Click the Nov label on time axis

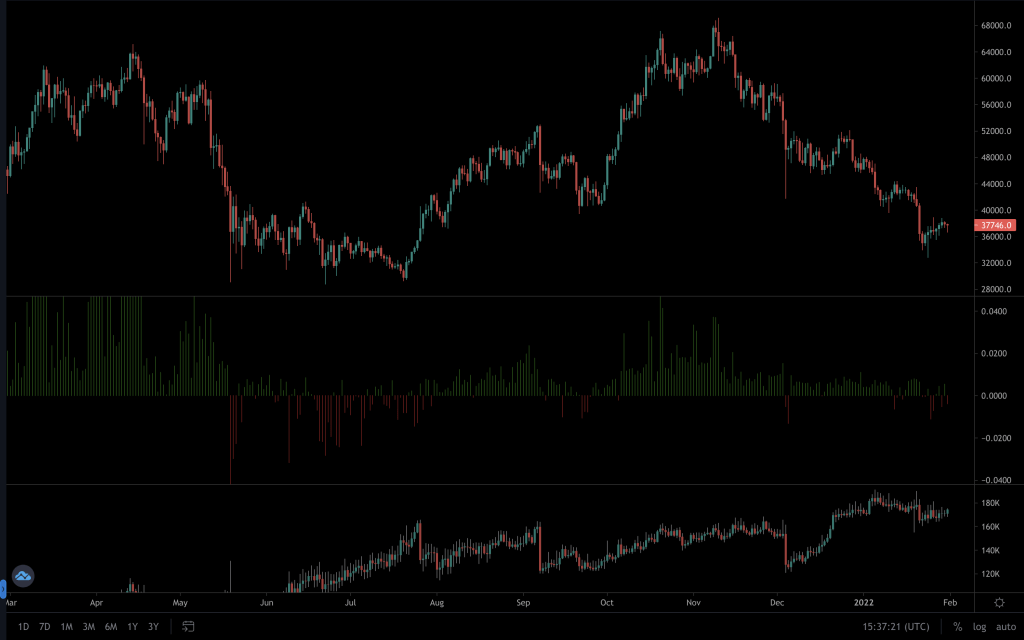693,602
